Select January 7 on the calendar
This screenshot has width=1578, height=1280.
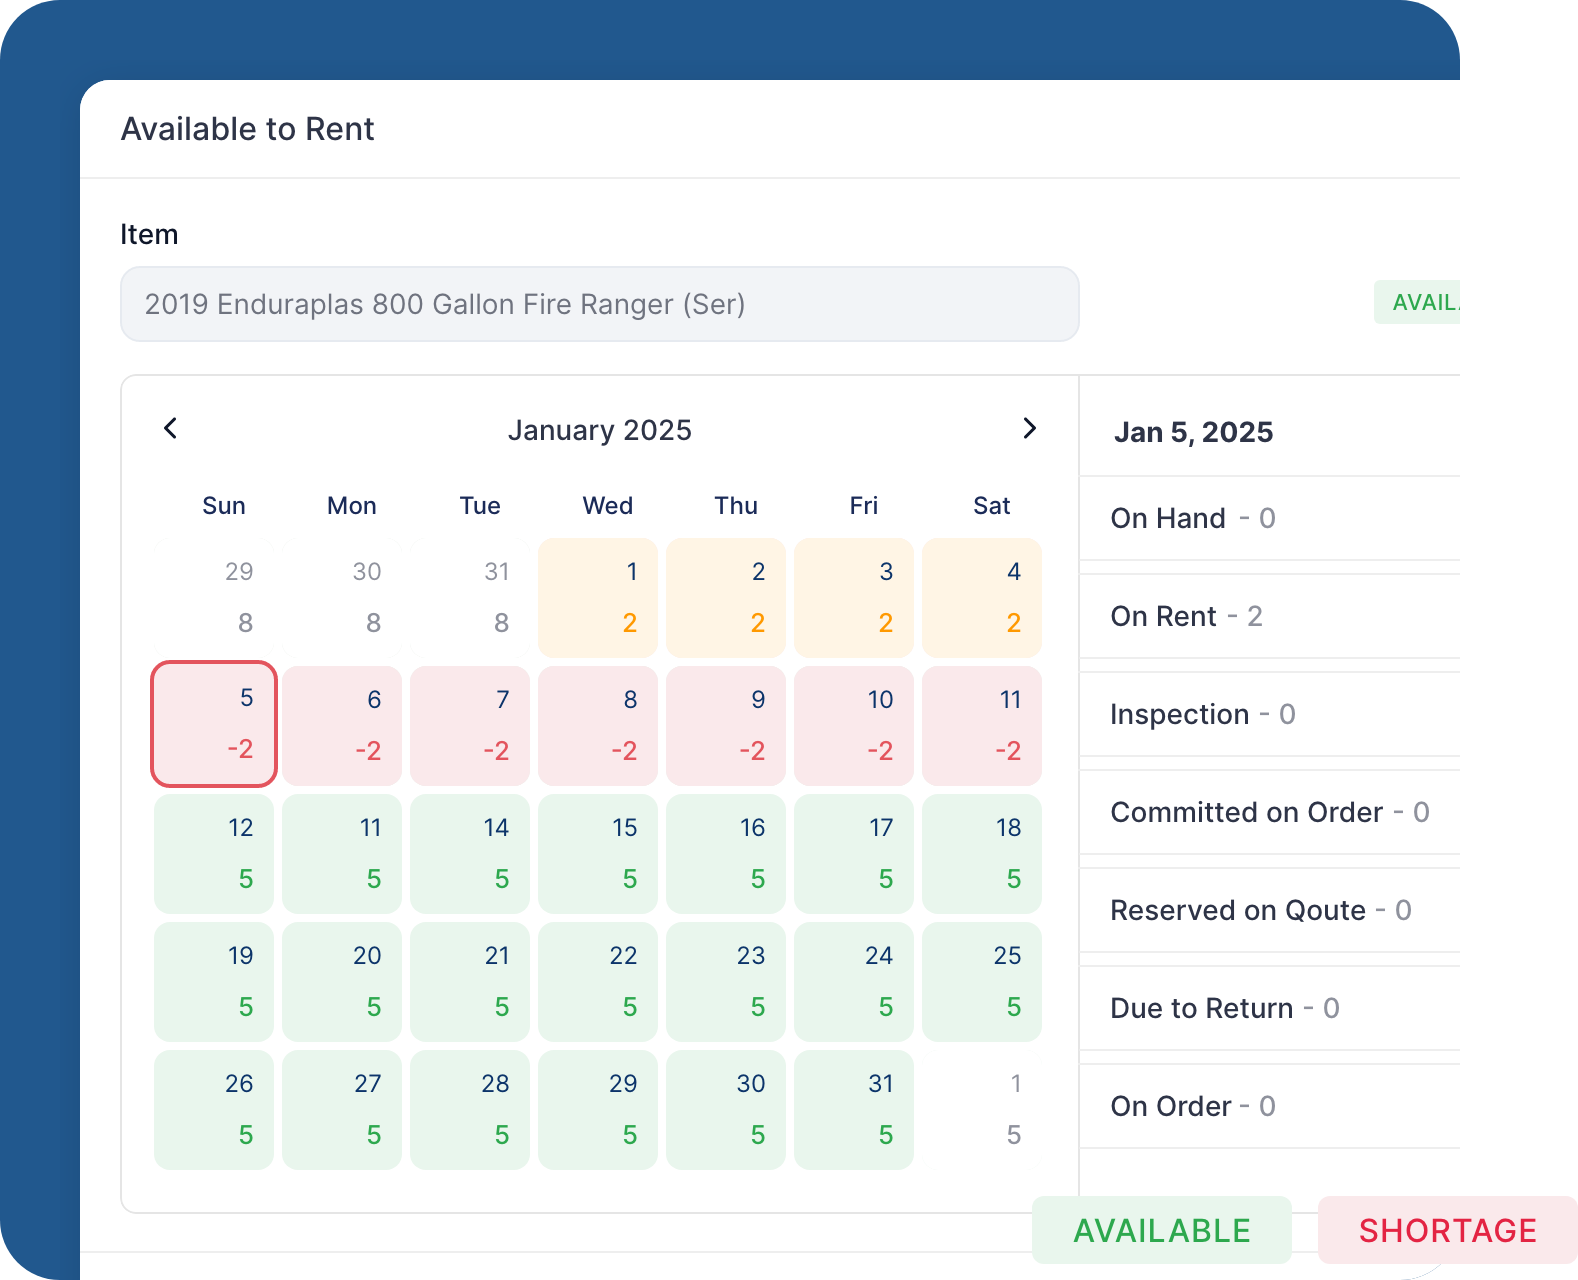tap(470, 725)
